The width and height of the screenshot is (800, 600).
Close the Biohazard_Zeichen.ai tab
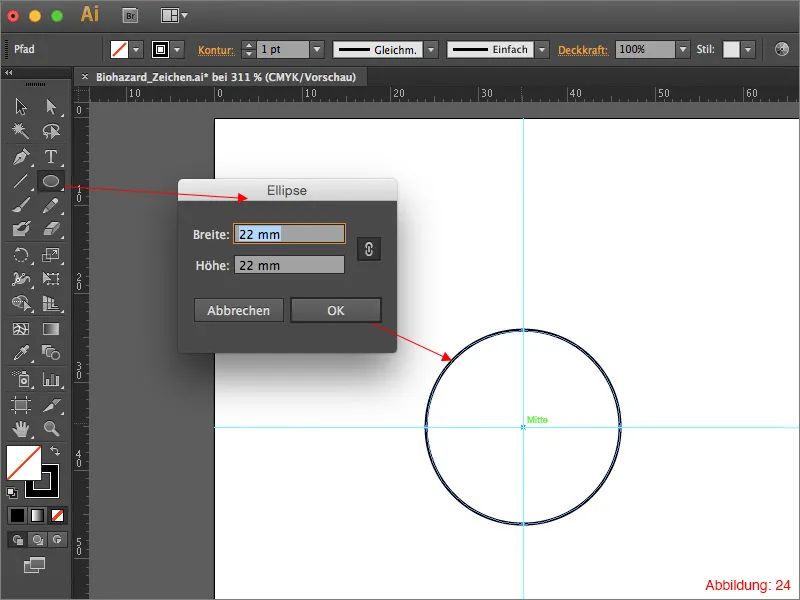85,77
